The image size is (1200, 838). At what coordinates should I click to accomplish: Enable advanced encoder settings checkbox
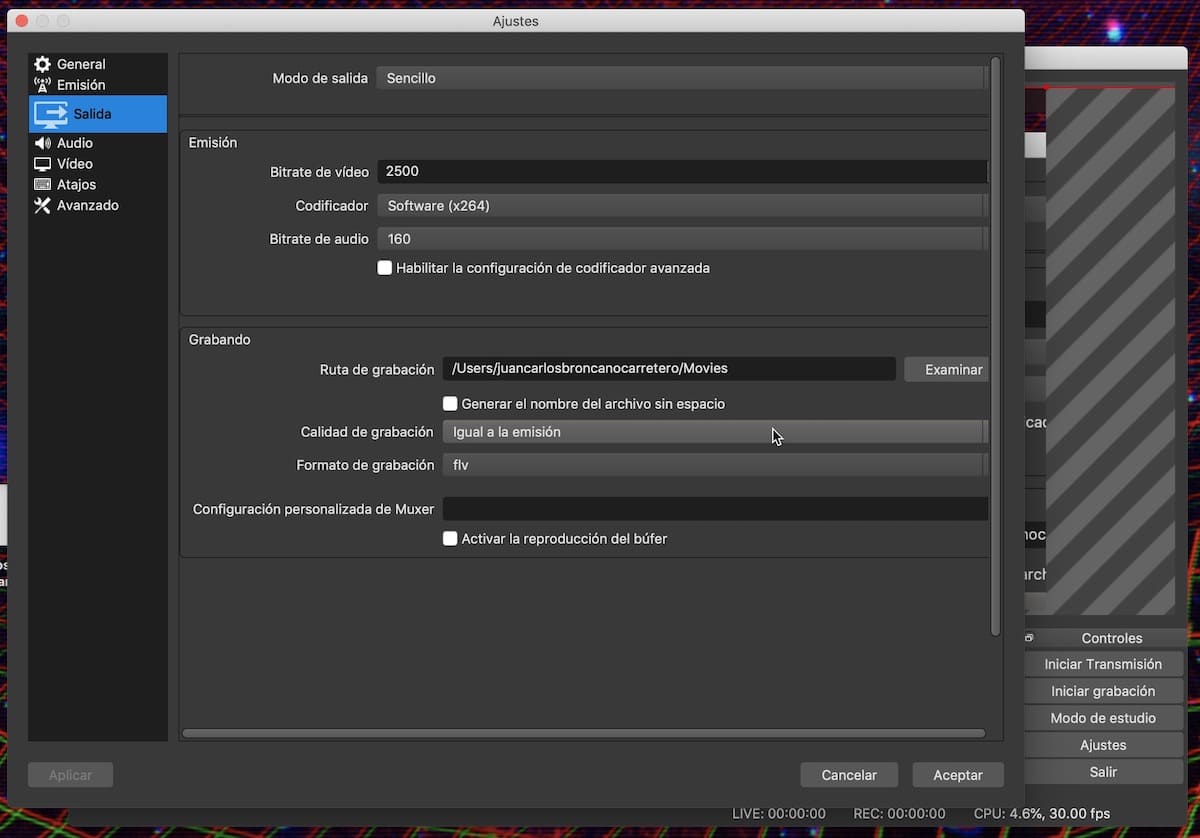(x=384, y=268)
